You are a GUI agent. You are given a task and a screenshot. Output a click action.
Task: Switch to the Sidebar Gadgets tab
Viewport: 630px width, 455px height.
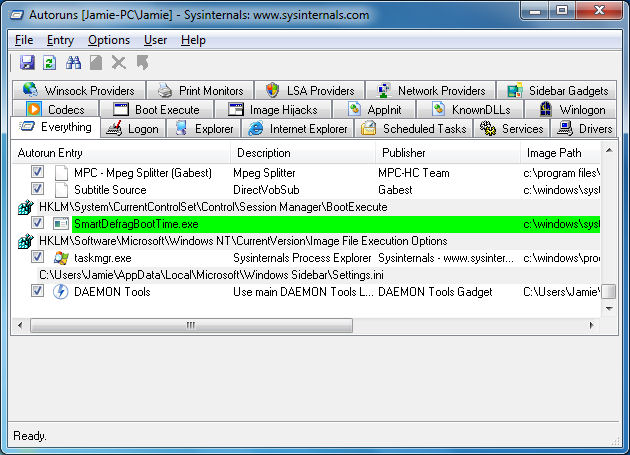pos(557,90)
